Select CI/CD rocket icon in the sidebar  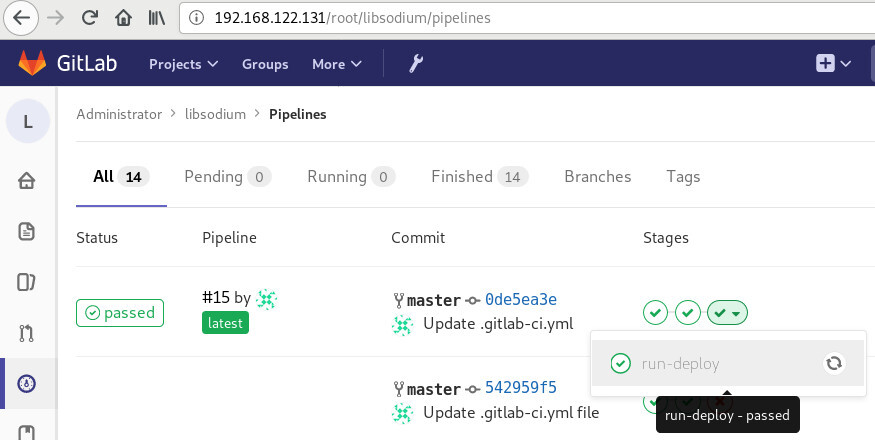point(27,383)
